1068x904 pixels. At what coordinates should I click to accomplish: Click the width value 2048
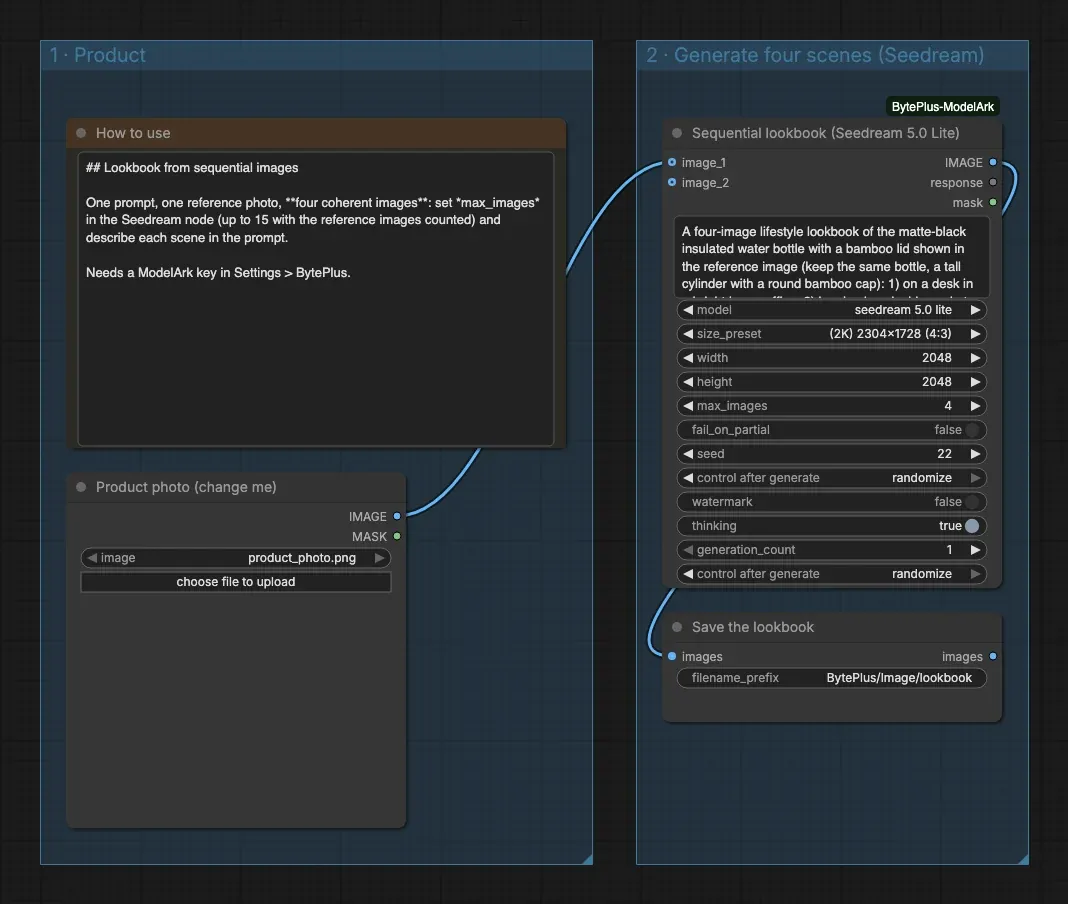pos(937,358)
